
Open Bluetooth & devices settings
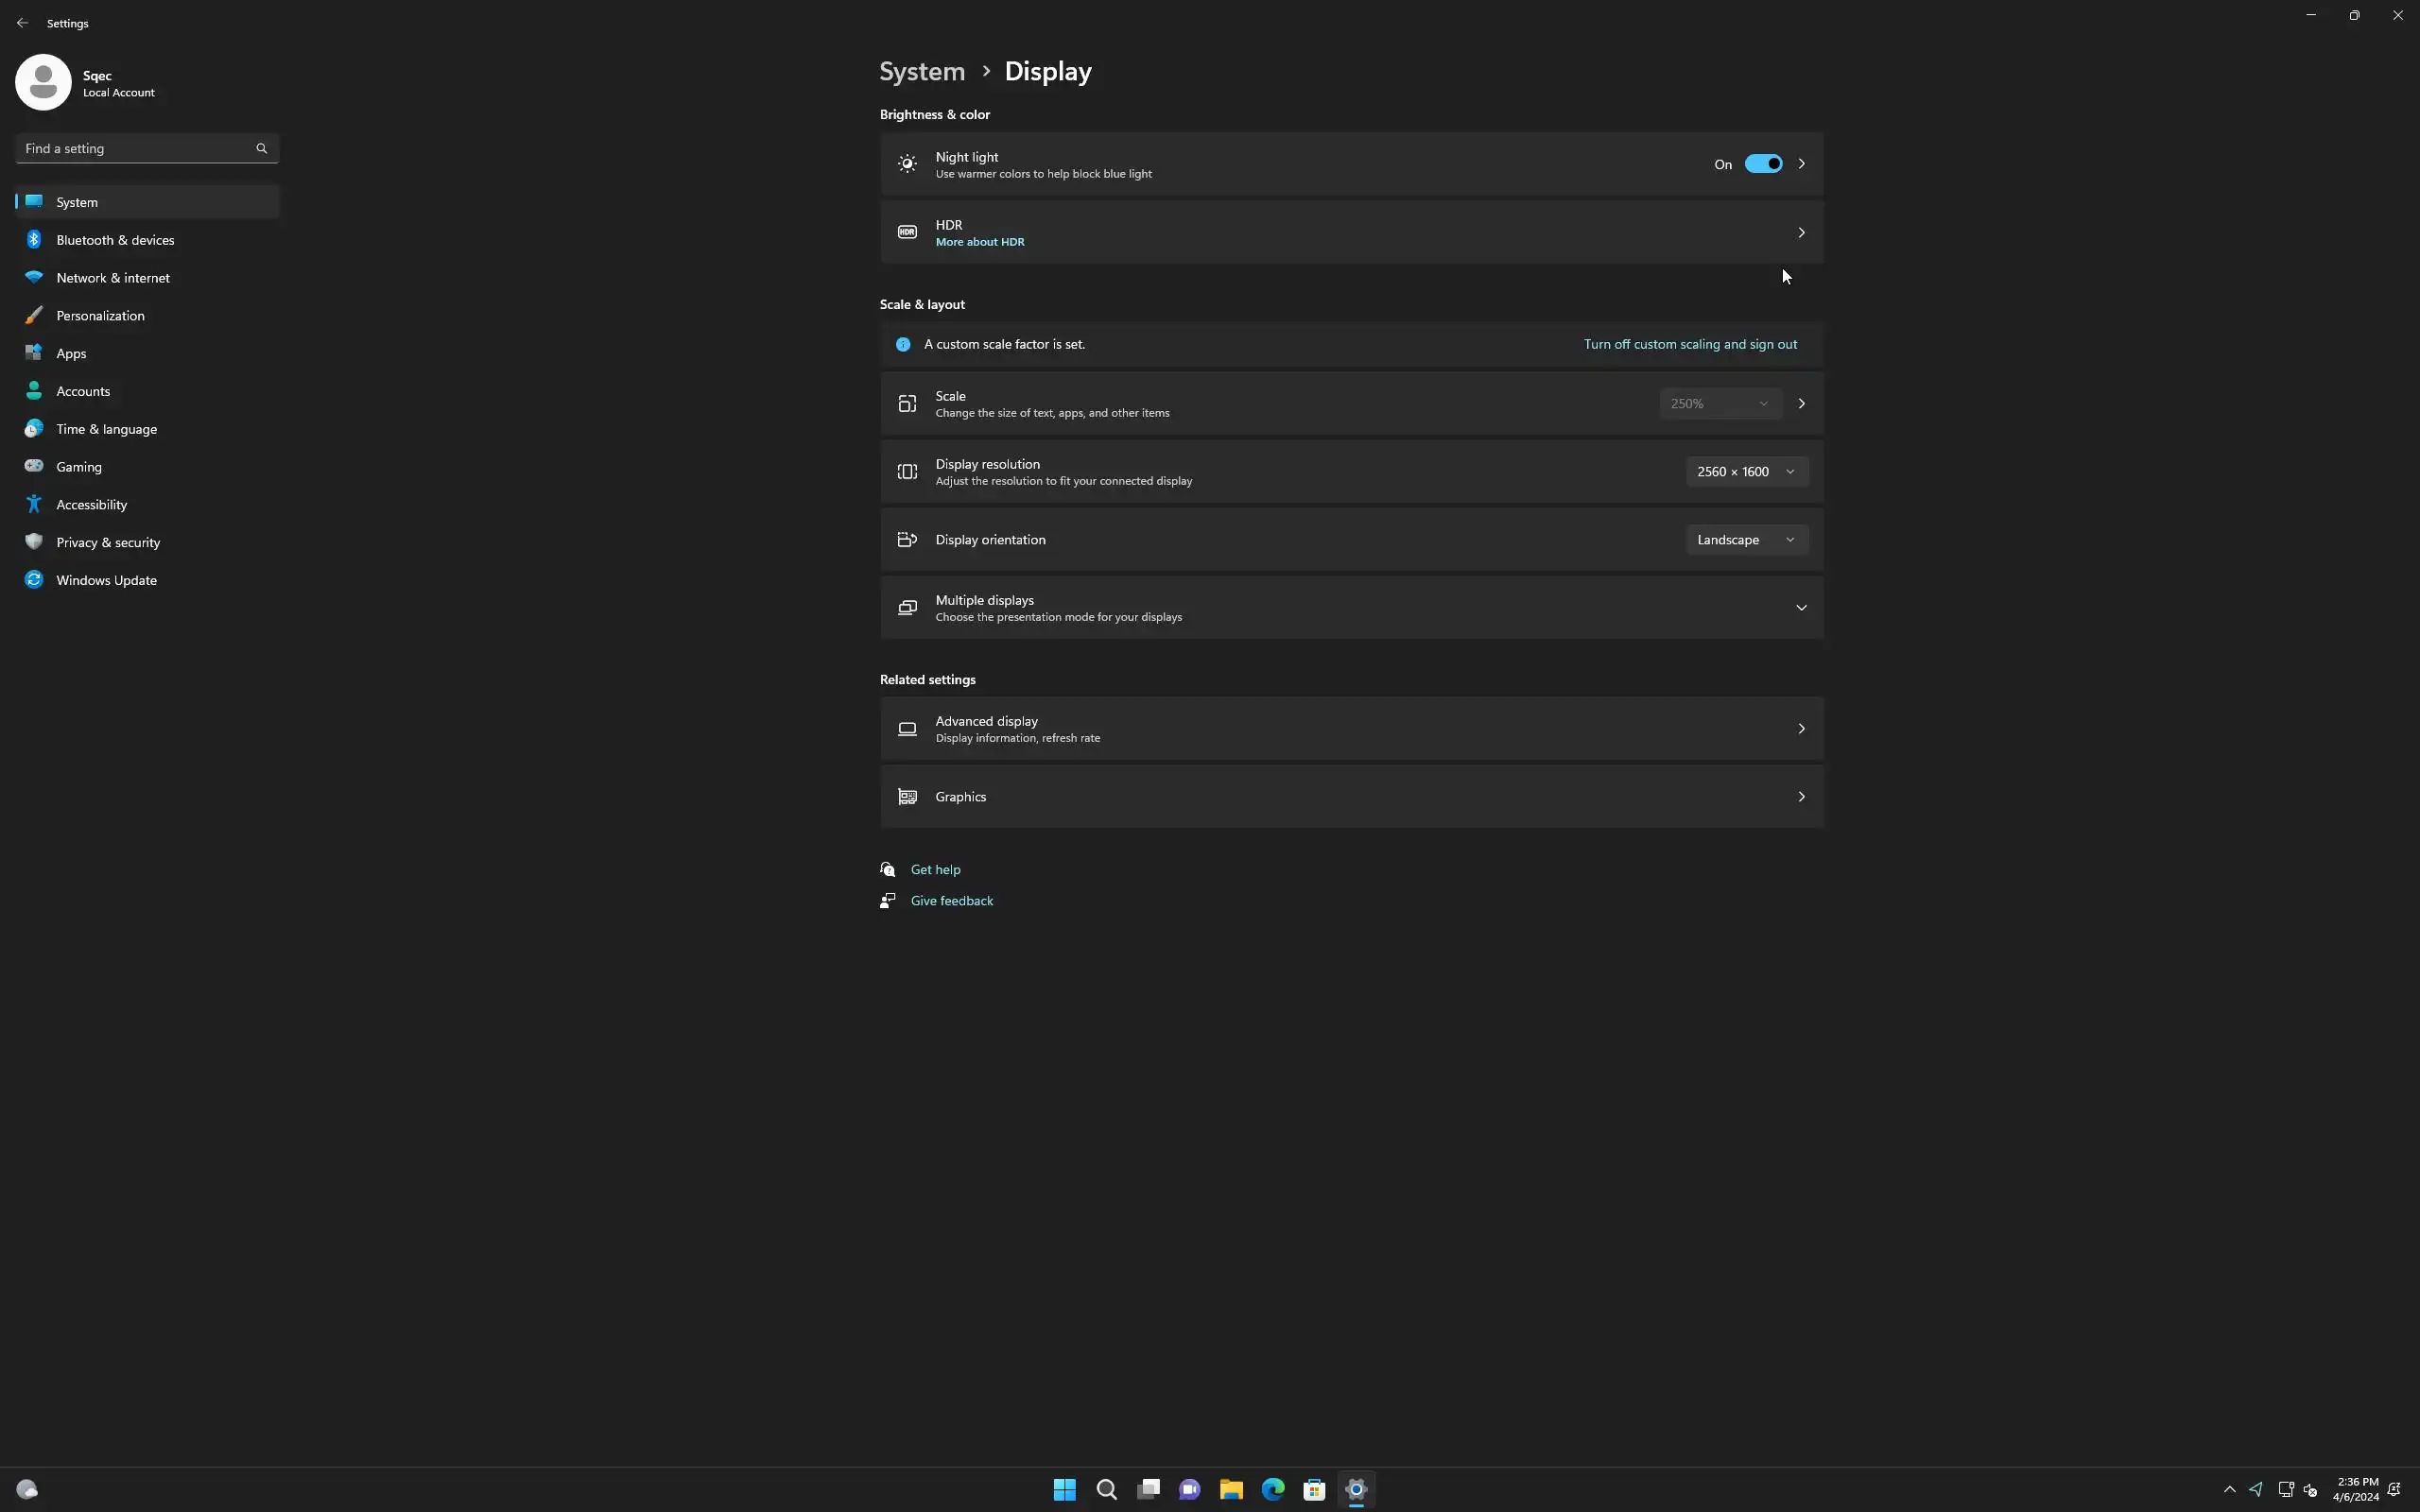[x=115, y=240]
